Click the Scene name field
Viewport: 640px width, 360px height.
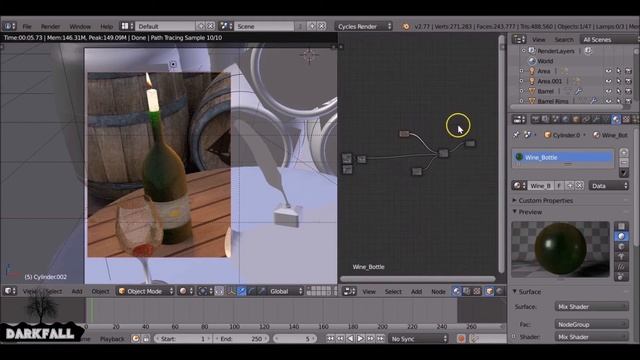pos(264,26)
